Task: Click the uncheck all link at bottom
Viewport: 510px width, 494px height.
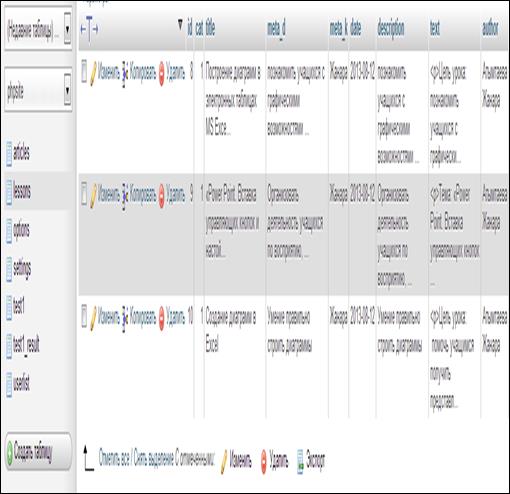Action: (x=154, y=458)
